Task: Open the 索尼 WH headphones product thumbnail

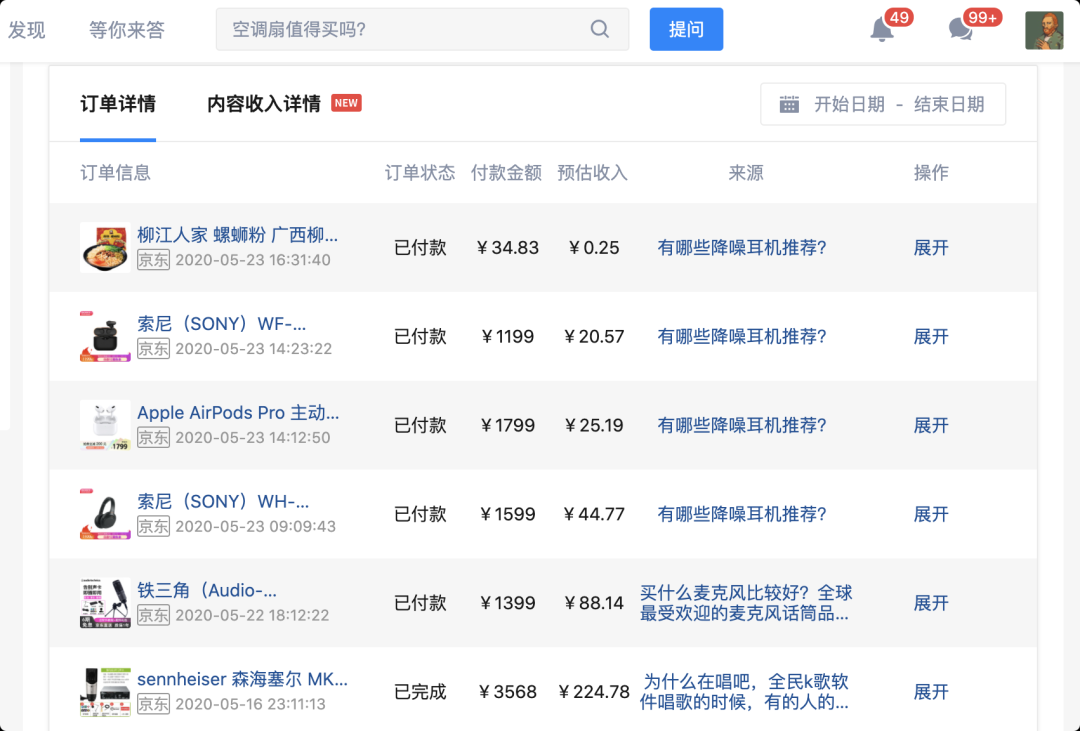Action: coord(105,514)
